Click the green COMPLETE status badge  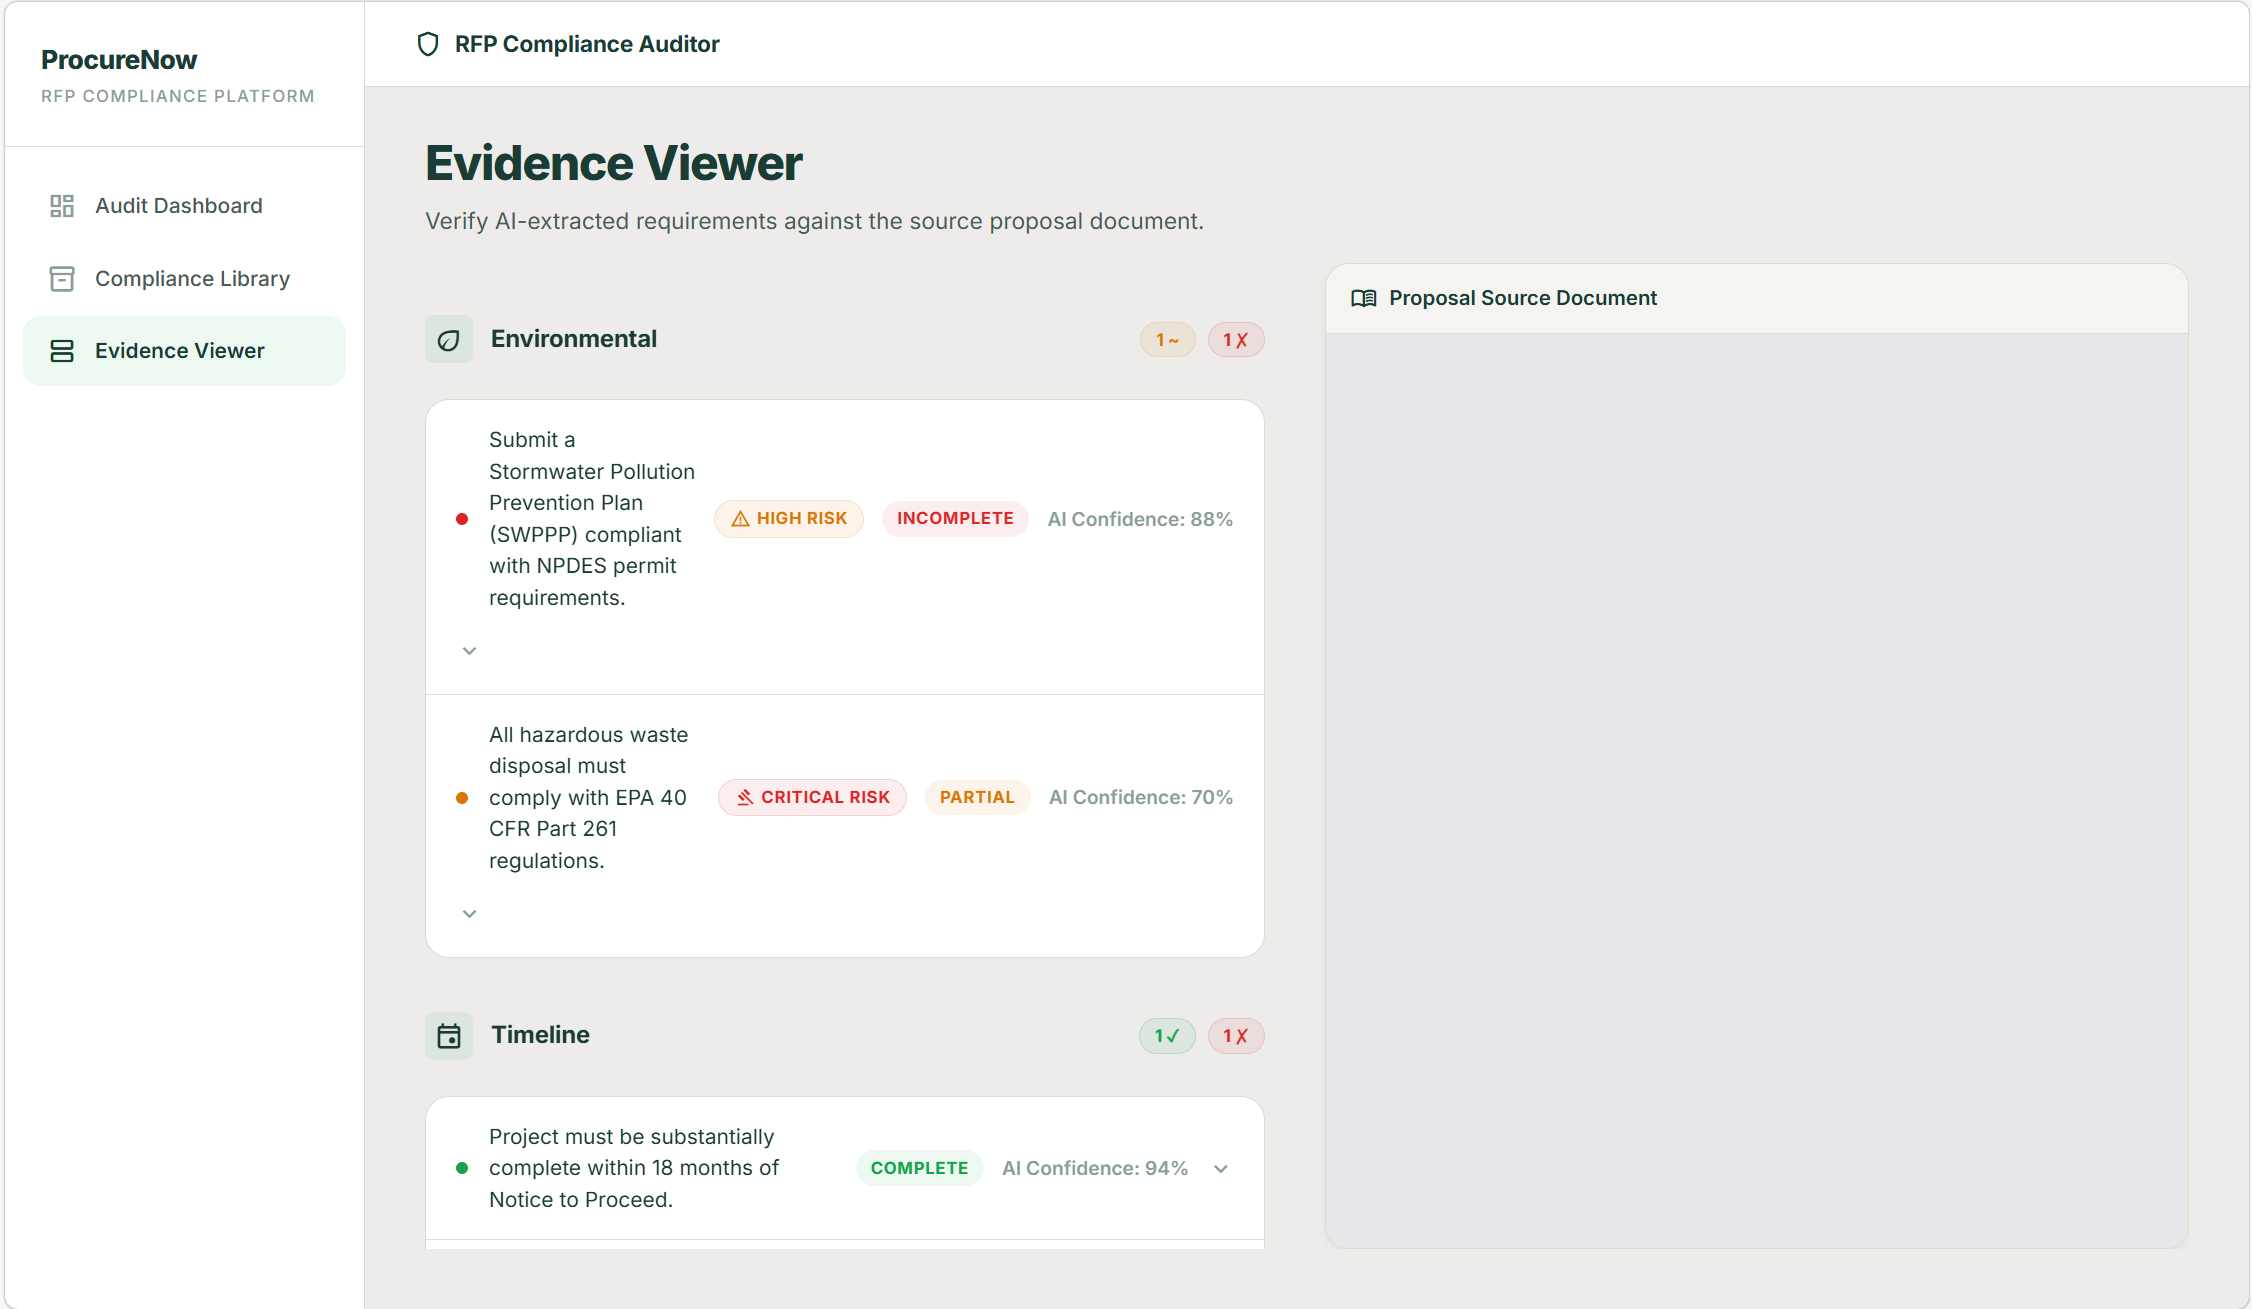[919, 1168]
